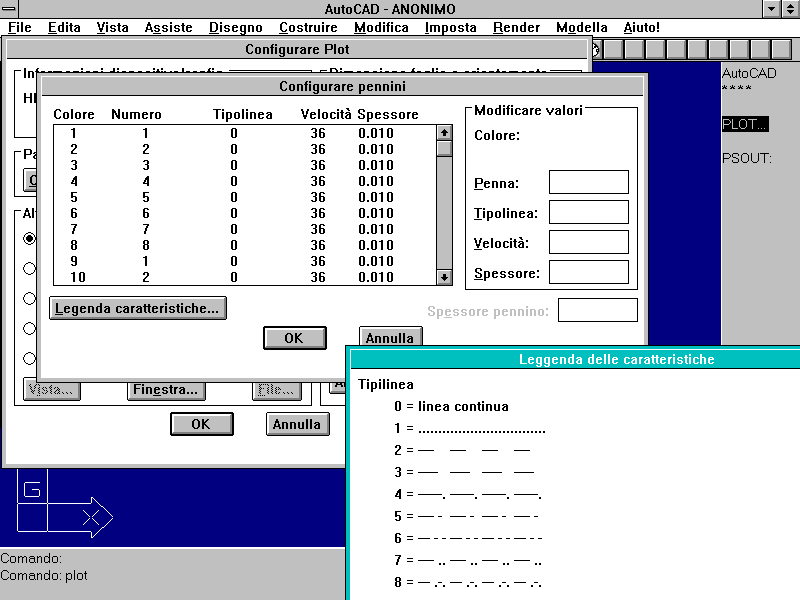Select the Colore 6 row in pen list

(x=245, y=213)
